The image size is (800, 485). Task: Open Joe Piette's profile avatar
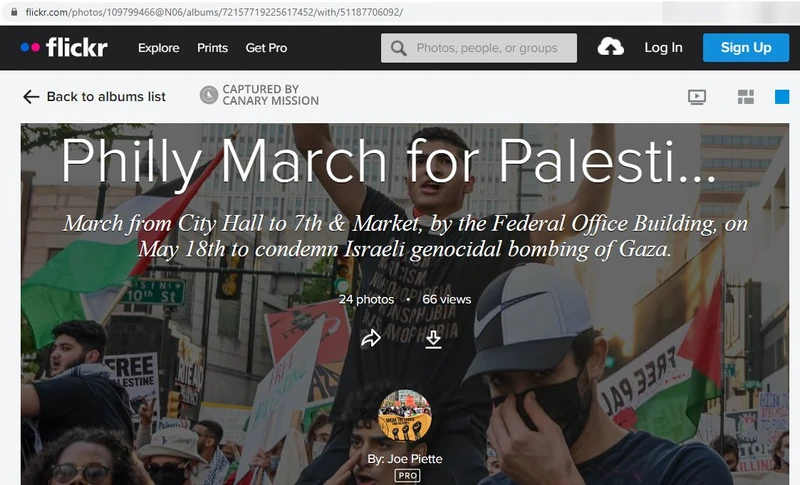coord(405,416)
